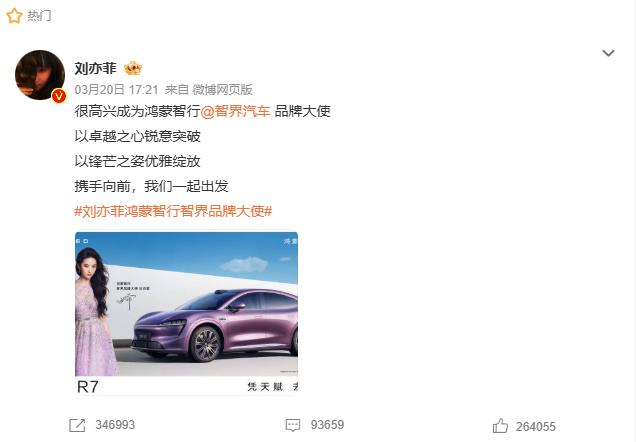Image resolution: width=636 pixels, height=442 pixels.
Task: Open hashtag #刘亦菲鸿蒙智行智界品牌大使#
Action: [x=173, y=211]
